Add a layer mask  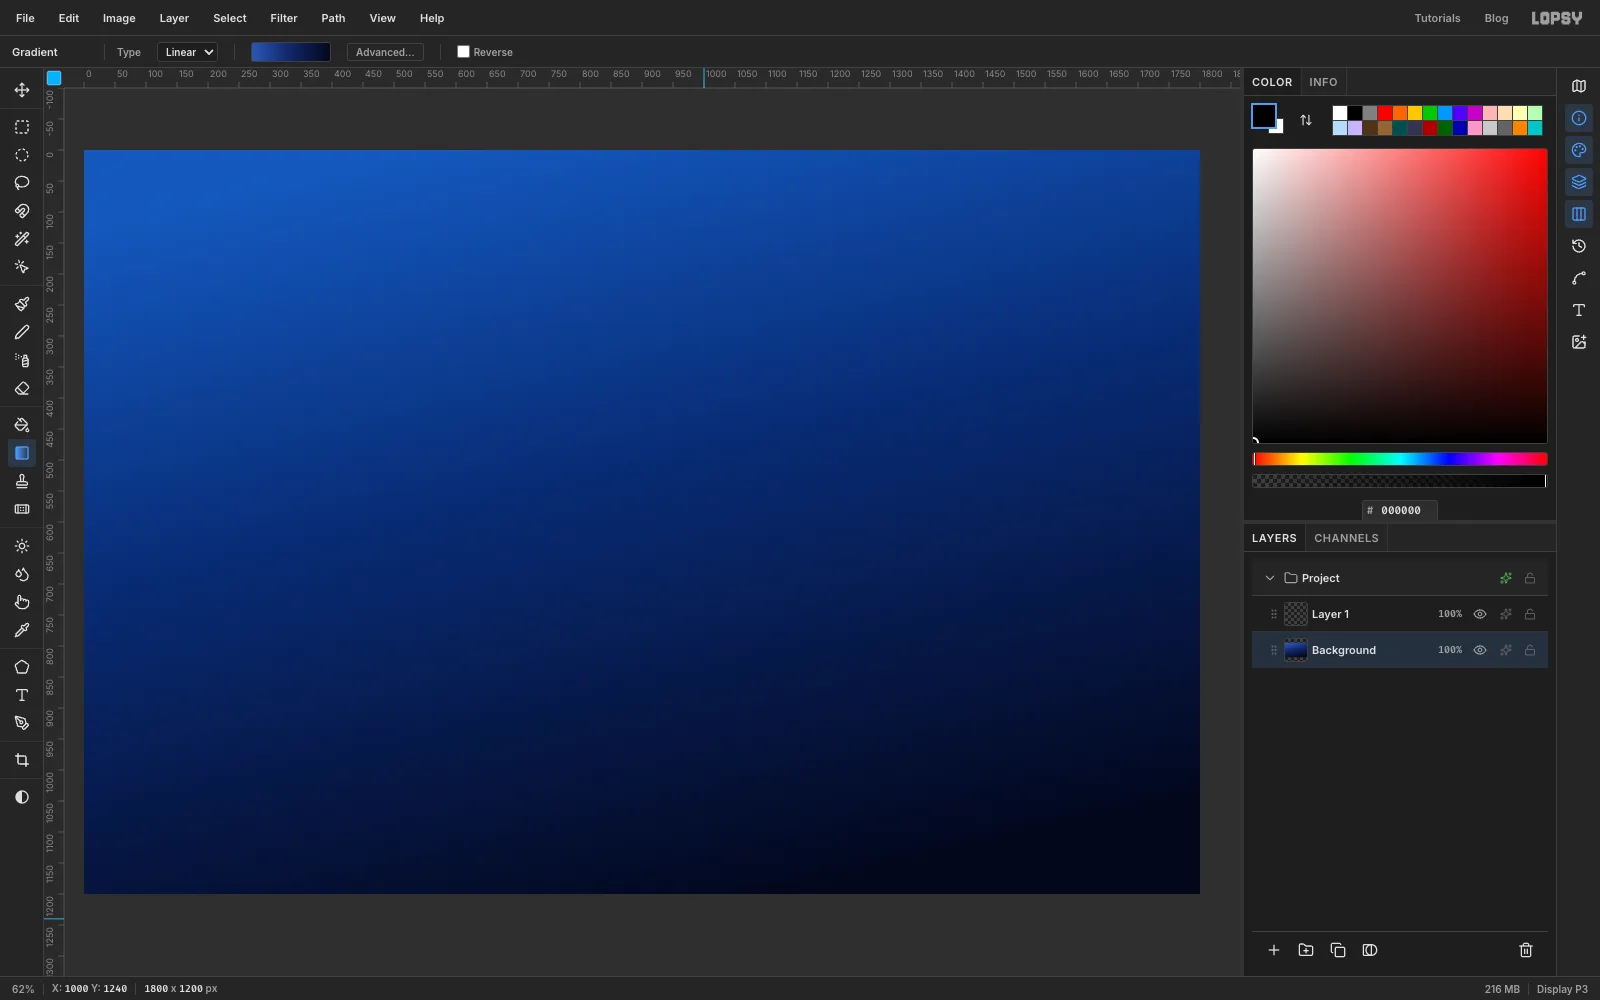click(x=1370, y=950)
